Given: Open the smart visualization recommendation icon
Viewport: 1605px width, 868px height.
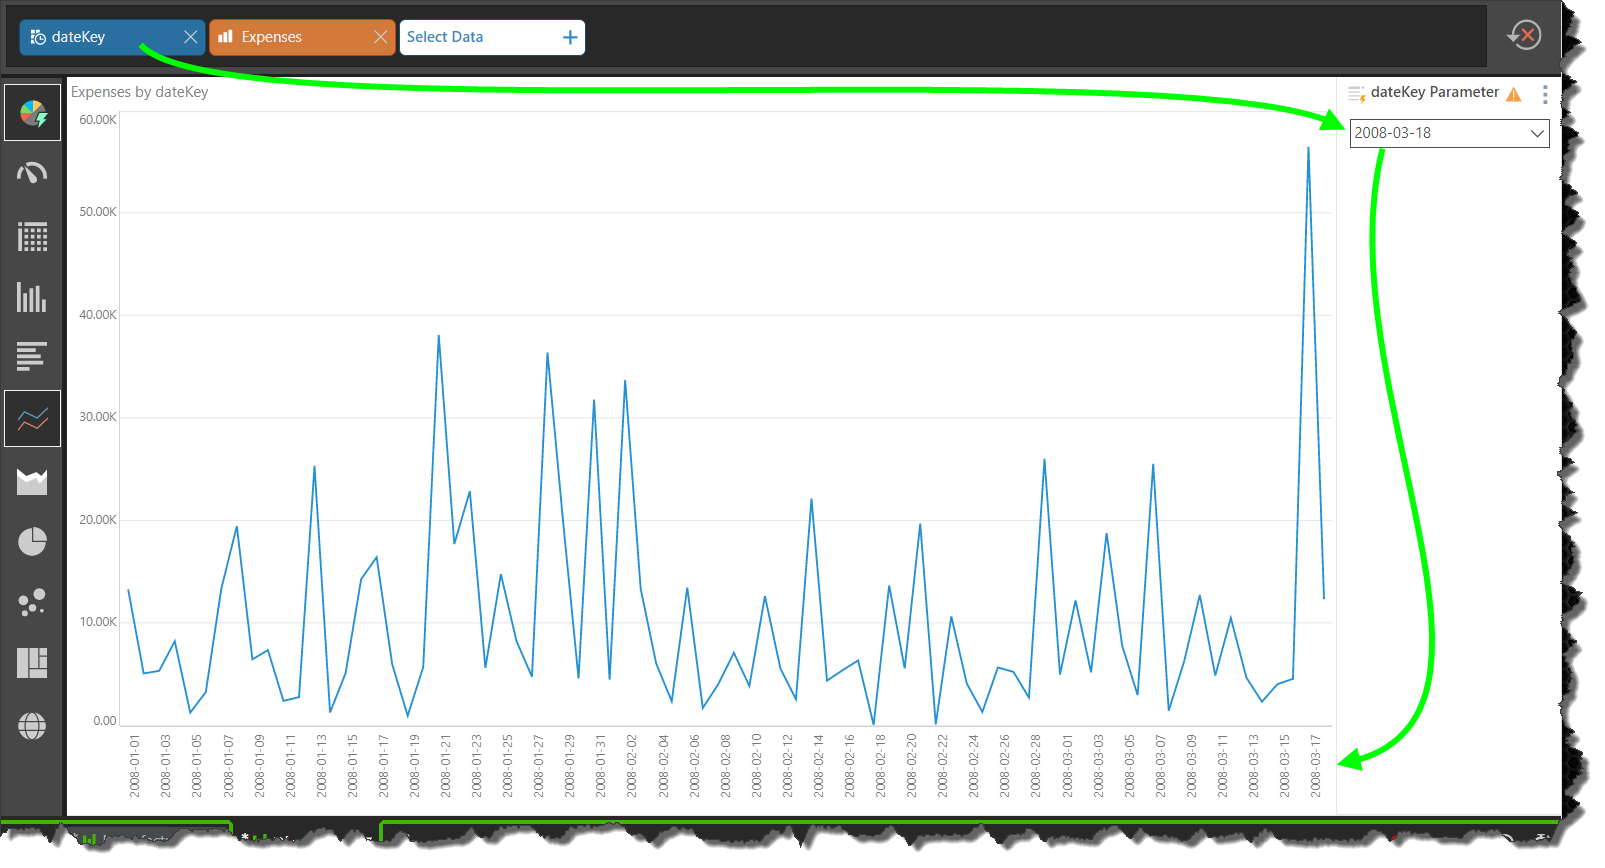Looking at the screenshot, I should click(x=32, y=113).
